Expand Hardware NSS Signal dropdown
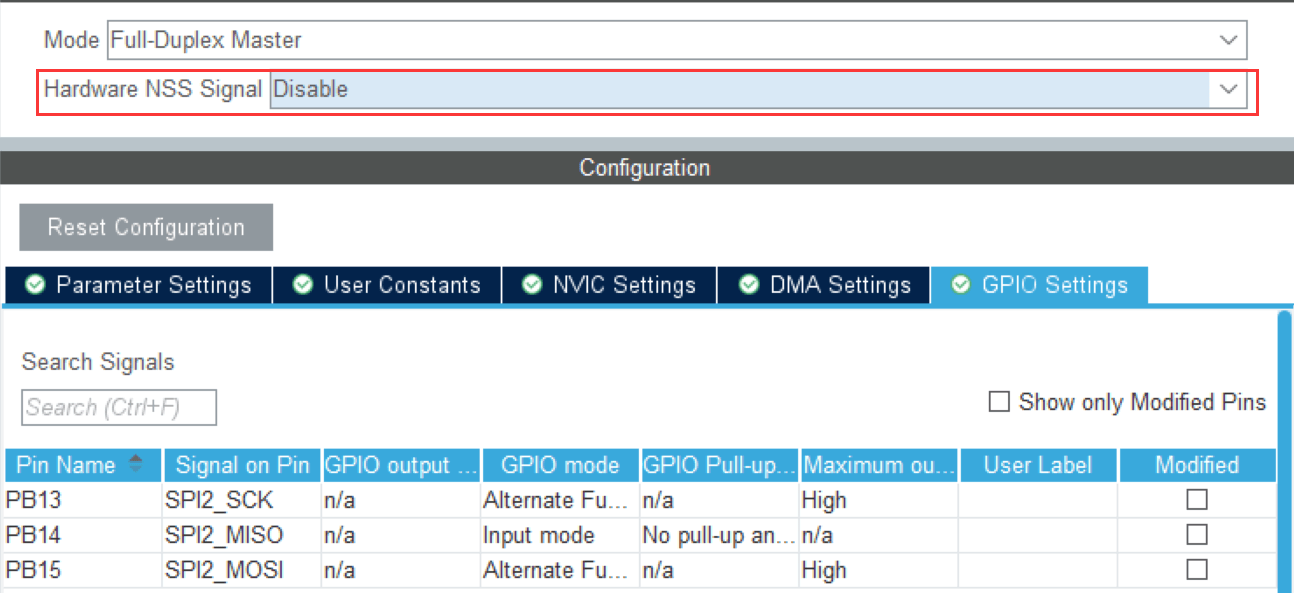The width and height of the screenshot is (1294, 593). [758, 90]
